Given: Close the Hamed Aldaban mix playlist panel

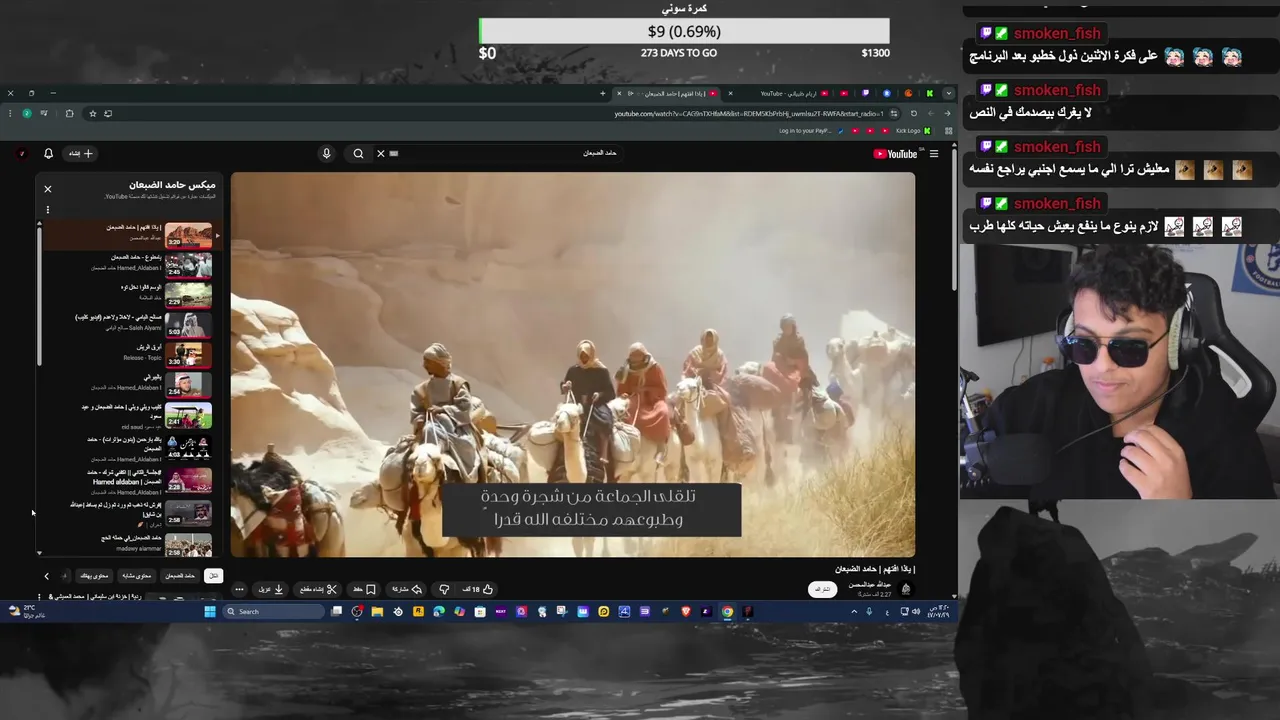Looking at the screenshot, I should (x=47, y=188).
